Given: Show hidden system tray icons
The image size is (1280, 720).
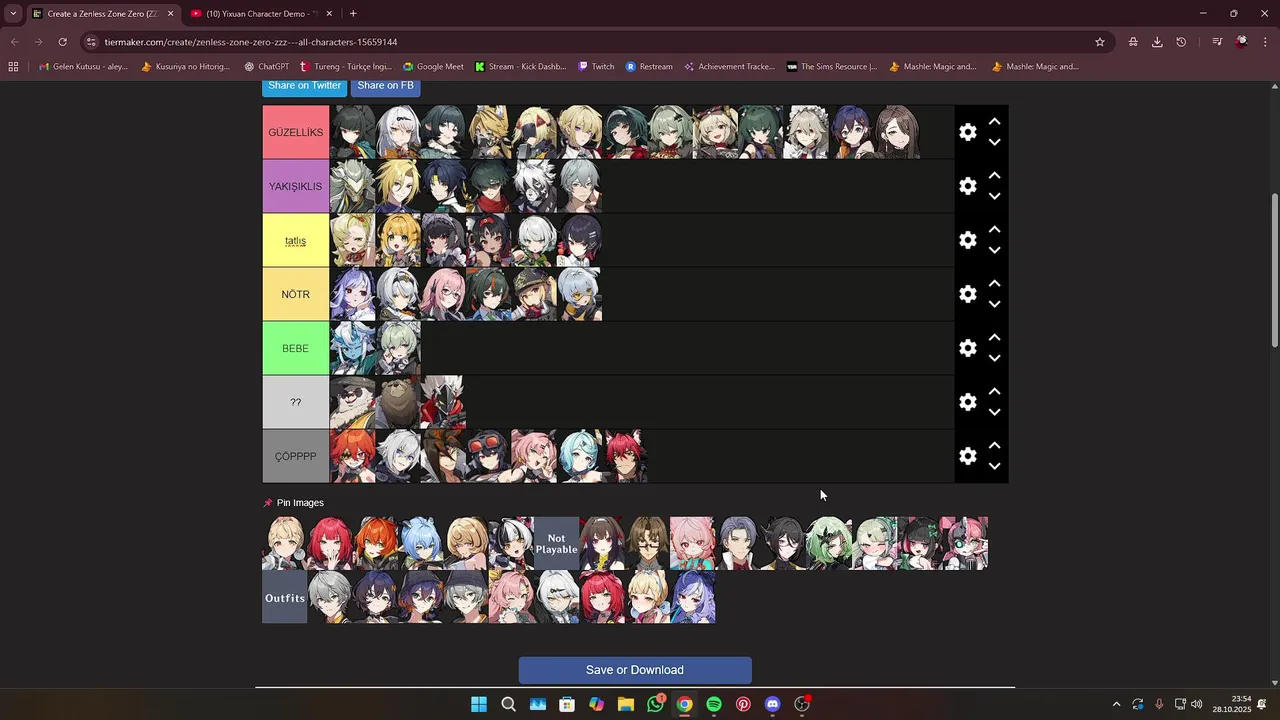Looking at the screenshot, I should click(1116, 704).
